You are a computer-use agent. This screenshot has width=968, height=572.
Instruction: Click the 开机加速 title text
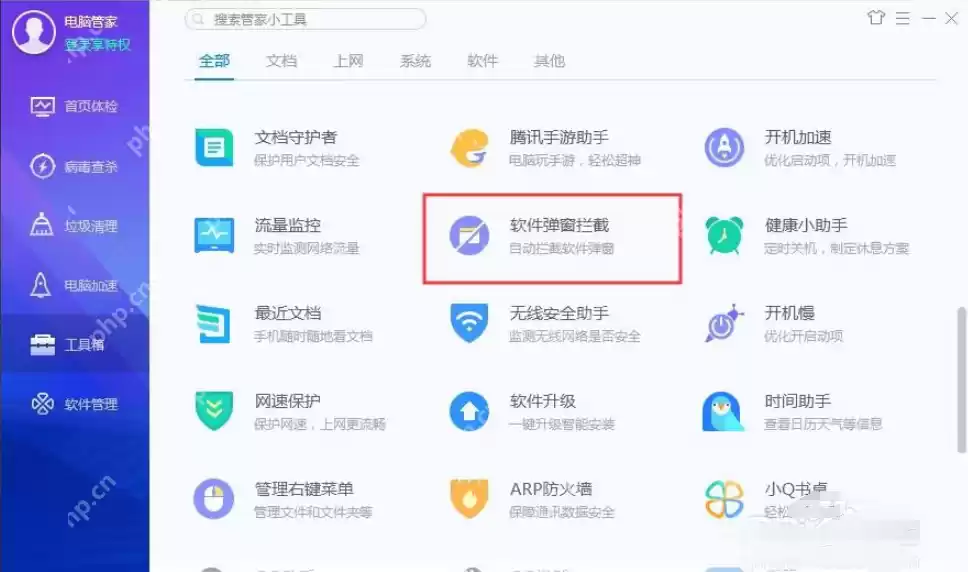click(x=798, y=137)
